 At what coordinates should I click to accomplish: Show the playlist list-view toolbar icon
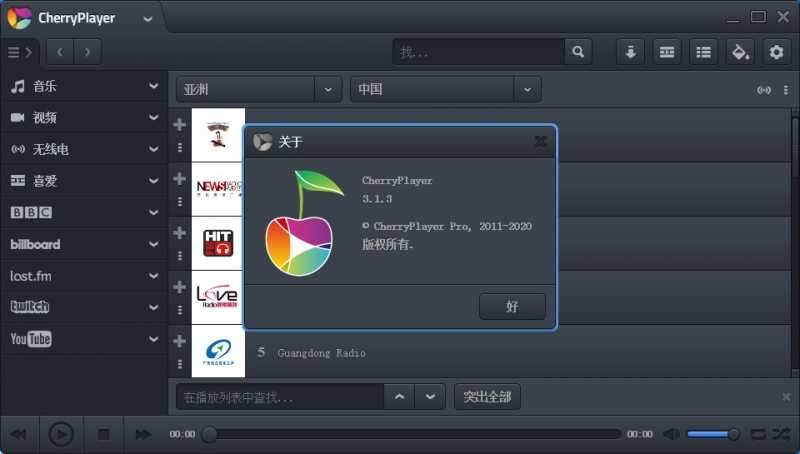click(x=704, y=52)
